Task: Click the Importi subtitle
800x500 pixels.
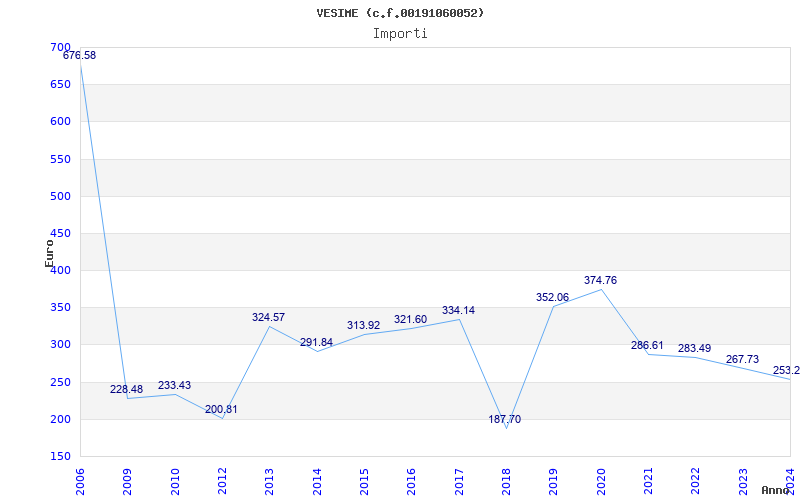Action: [400, 34]
